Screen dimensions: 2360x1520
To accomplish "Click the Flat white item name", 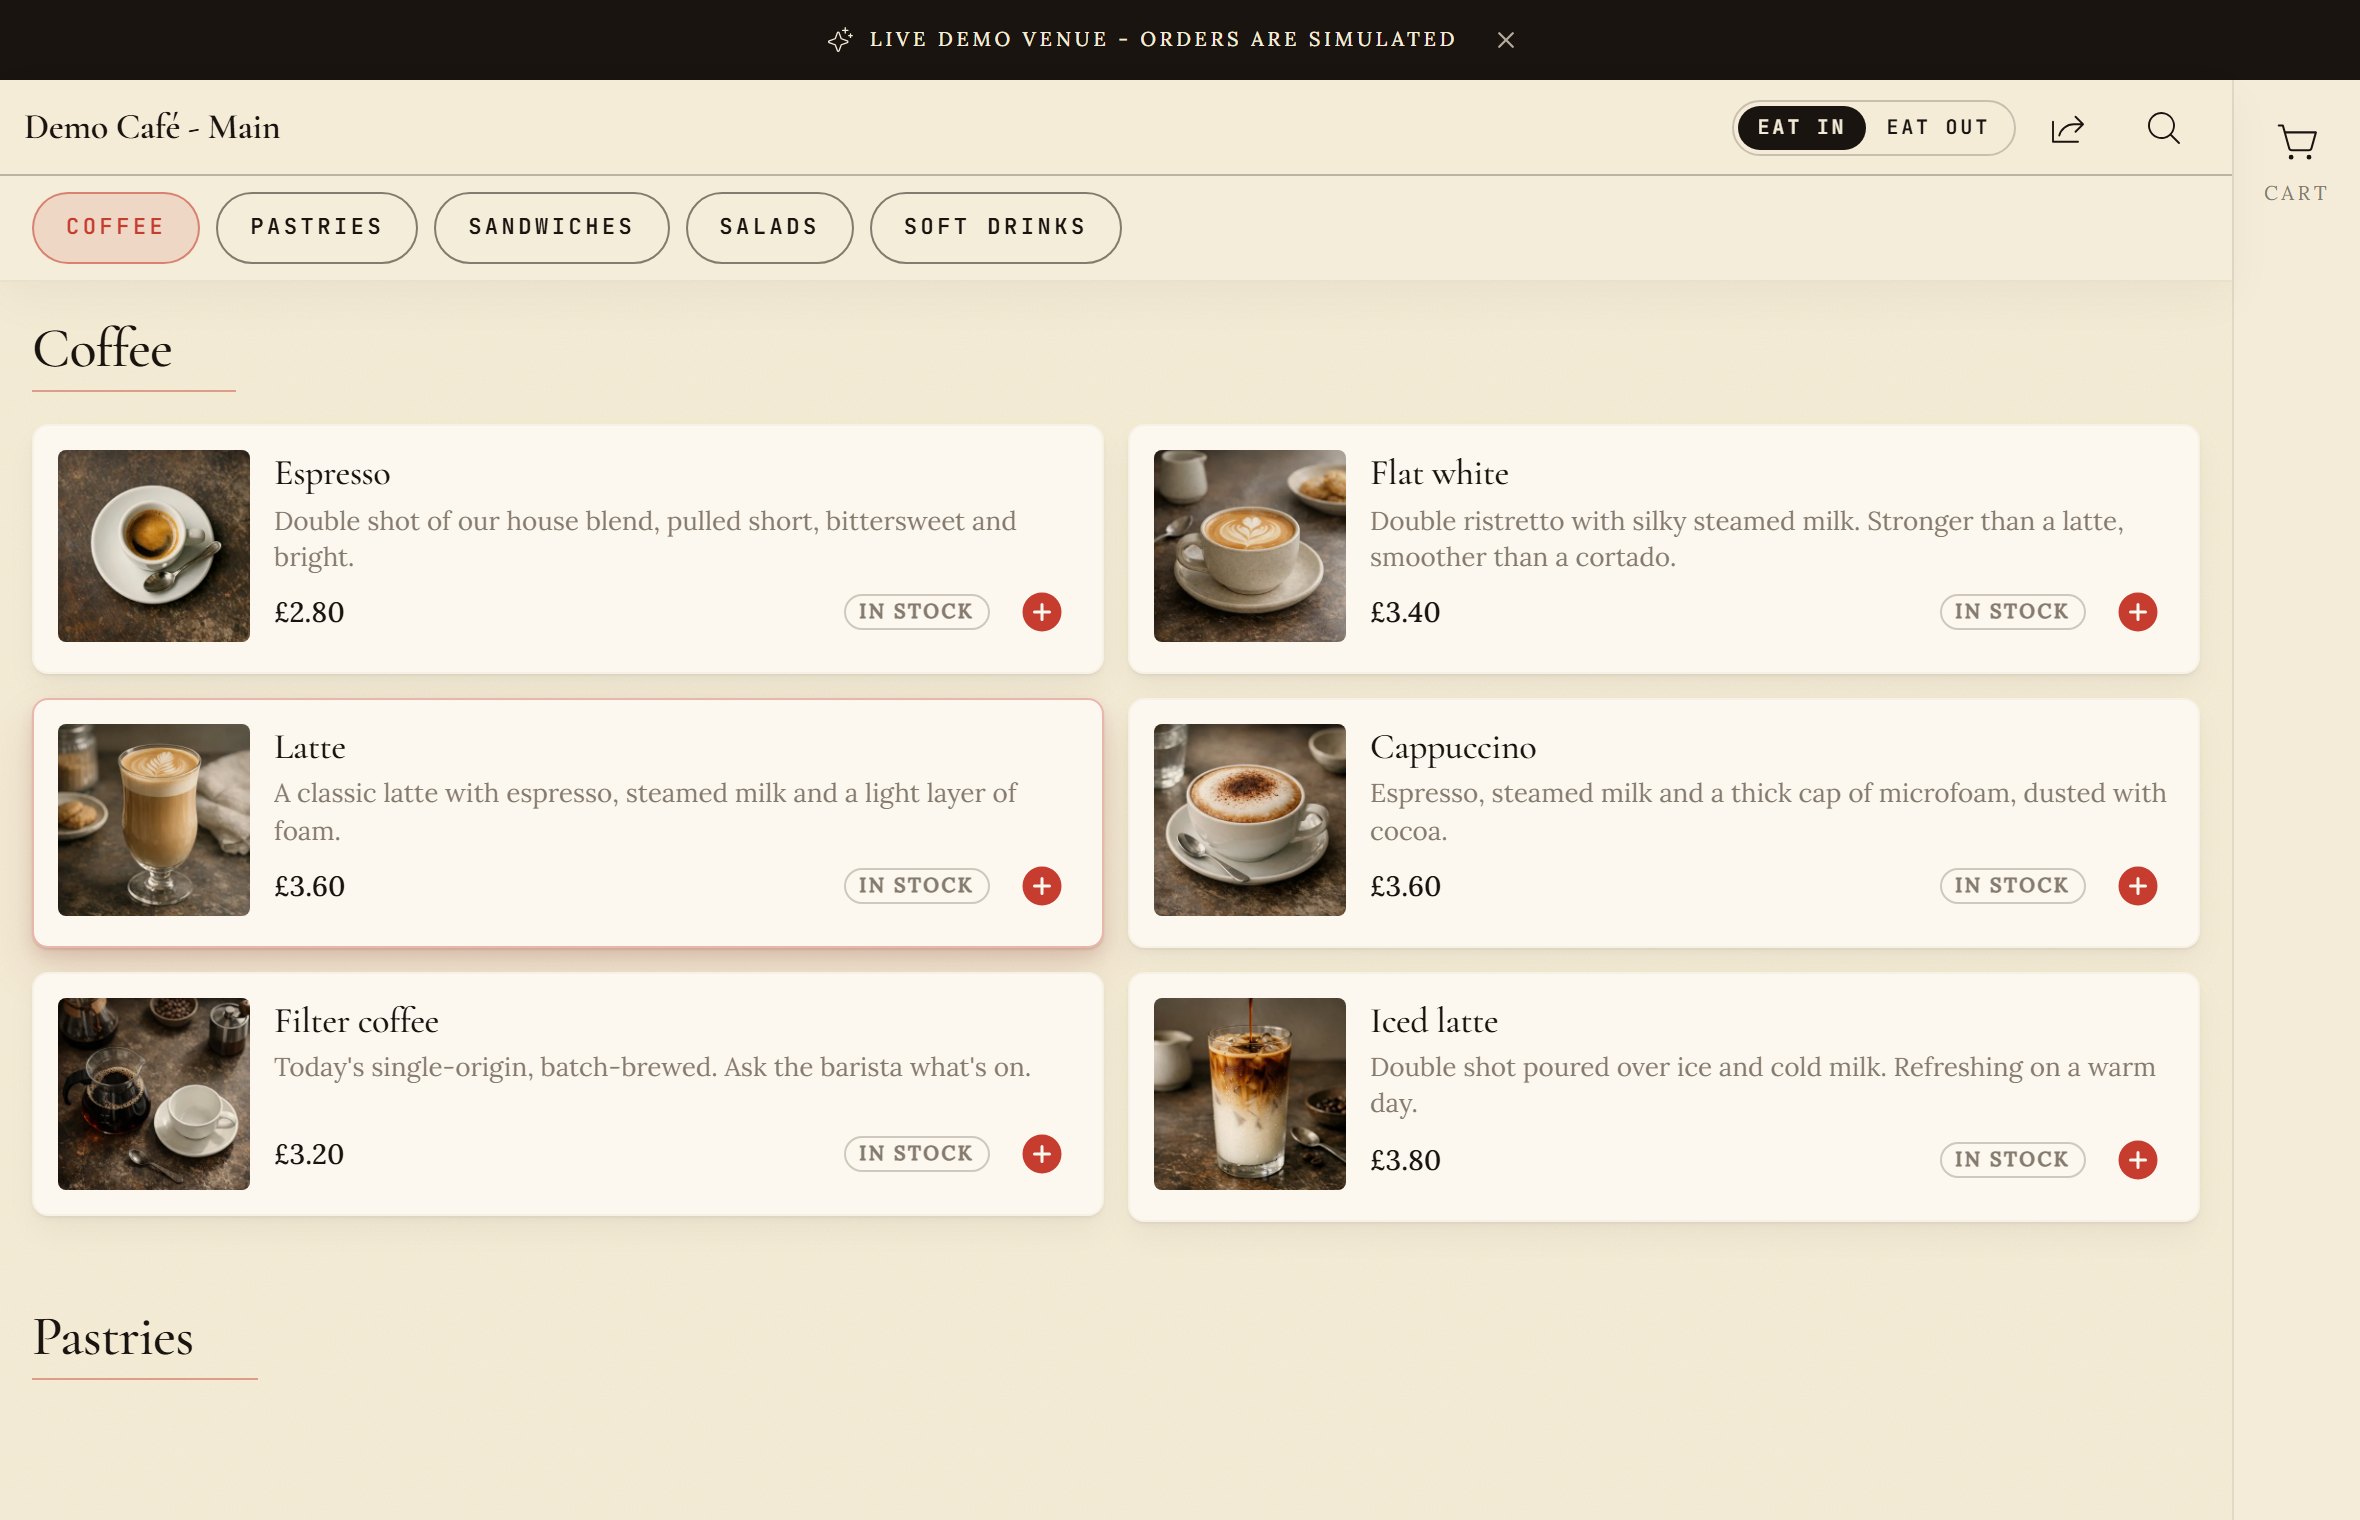I will [x=1439, y=472].
